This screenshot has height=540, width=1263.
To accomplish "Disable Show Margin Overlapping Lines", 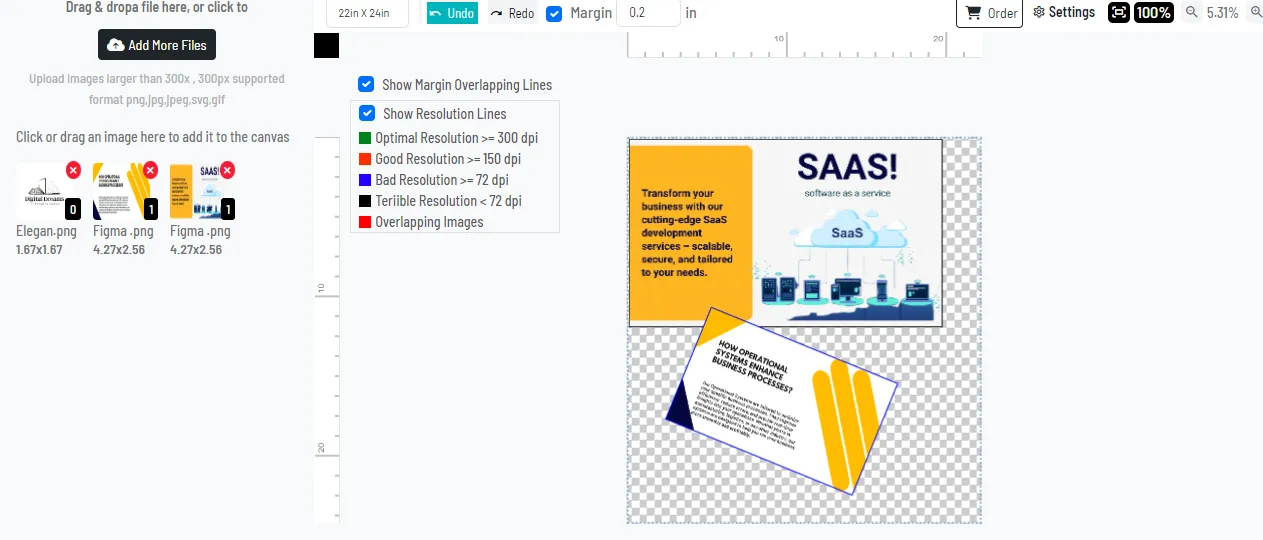I will [x=366, y=85].
